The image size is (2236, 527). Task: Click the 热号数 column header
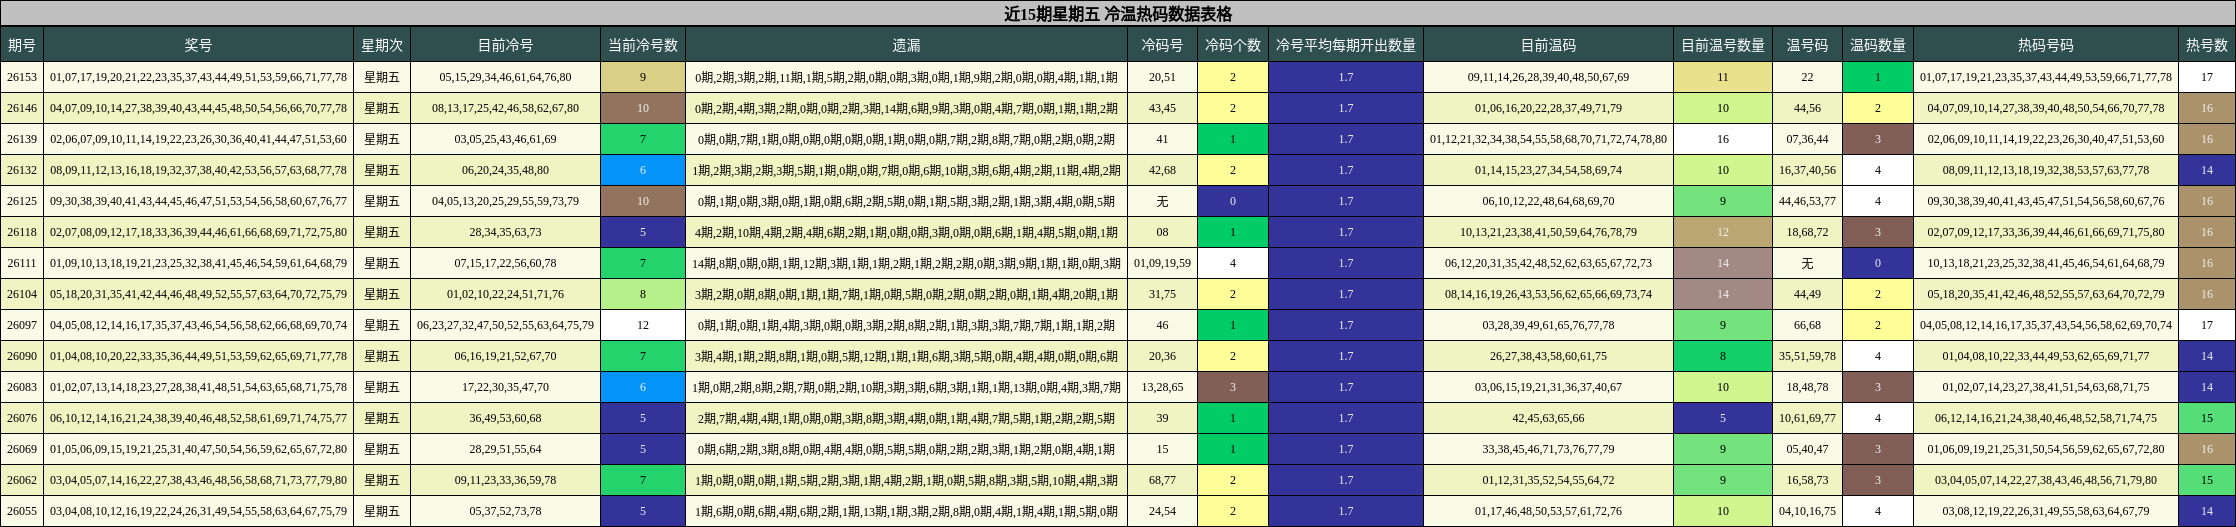(2207, 45)
